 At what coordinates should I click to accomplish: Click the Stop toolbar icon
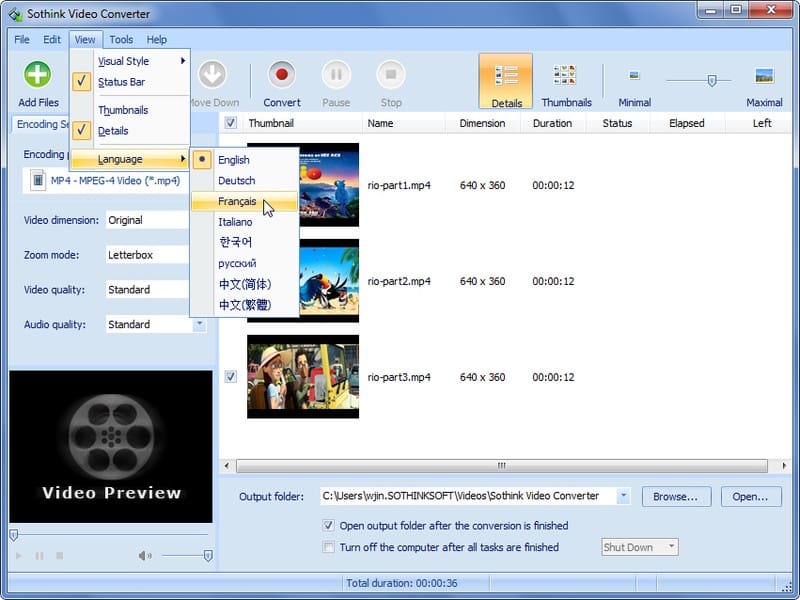[x=391, y=74]
